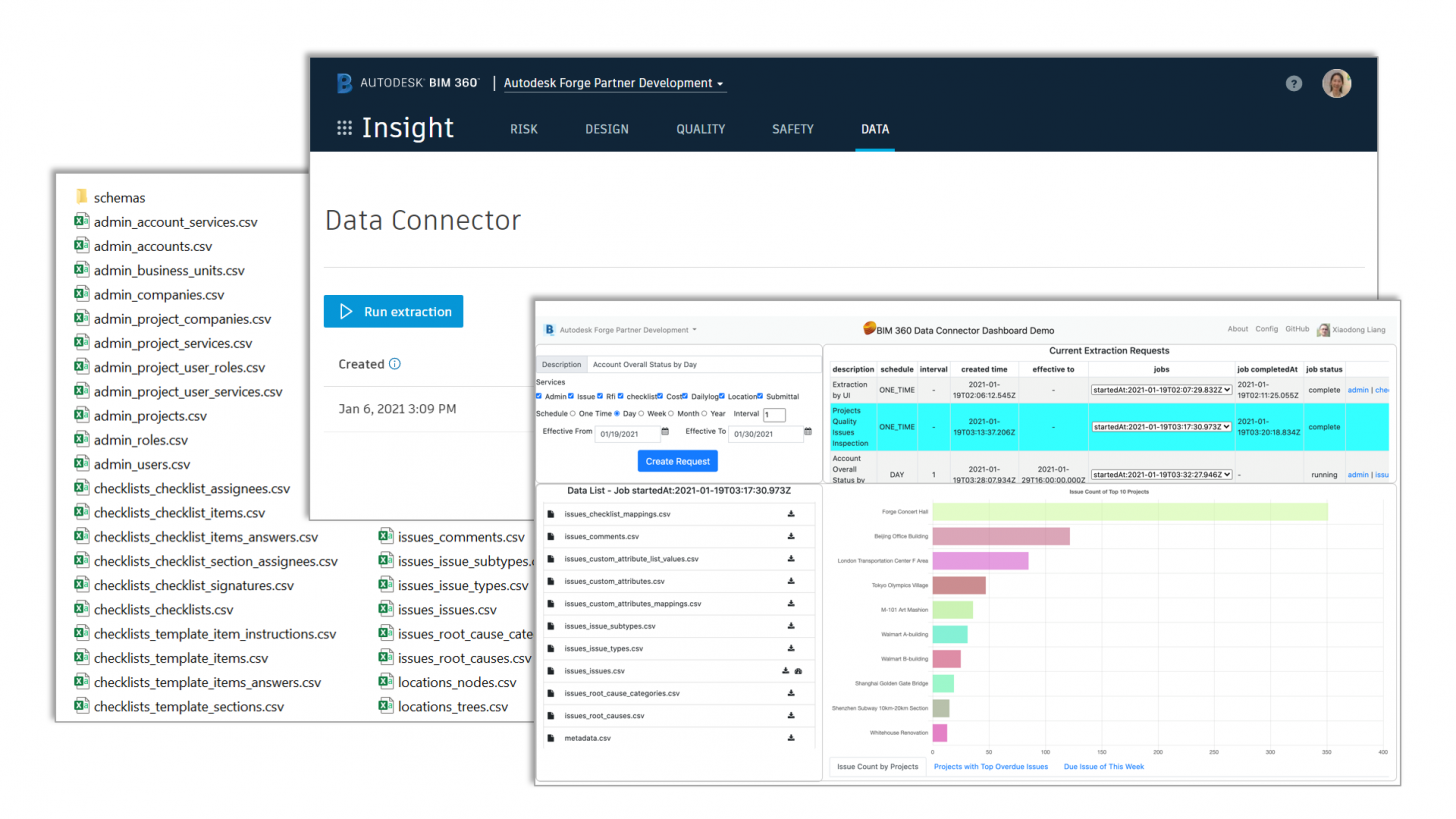
Task: Open the BIM 360 module switcher grid
Action: pos(344,129)
